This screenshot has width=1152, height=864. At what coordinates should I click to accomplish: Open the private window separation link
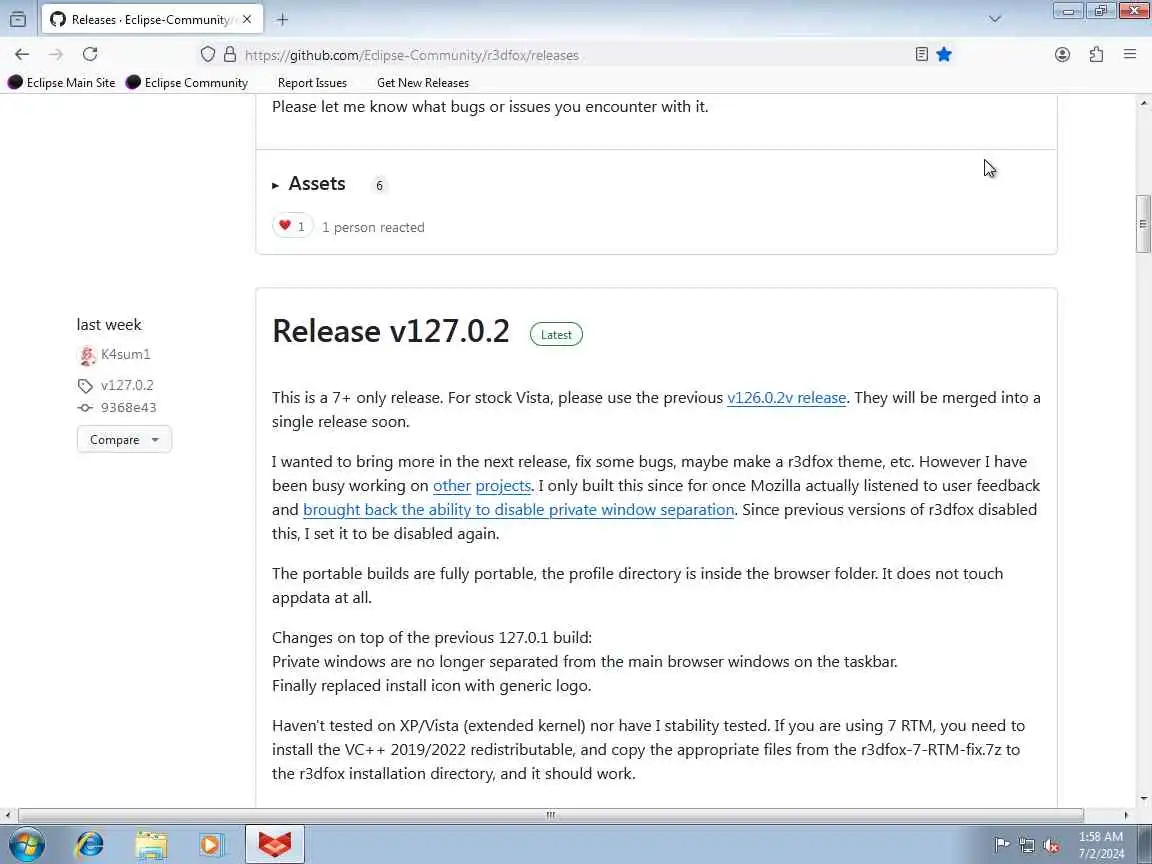[519, 510]
